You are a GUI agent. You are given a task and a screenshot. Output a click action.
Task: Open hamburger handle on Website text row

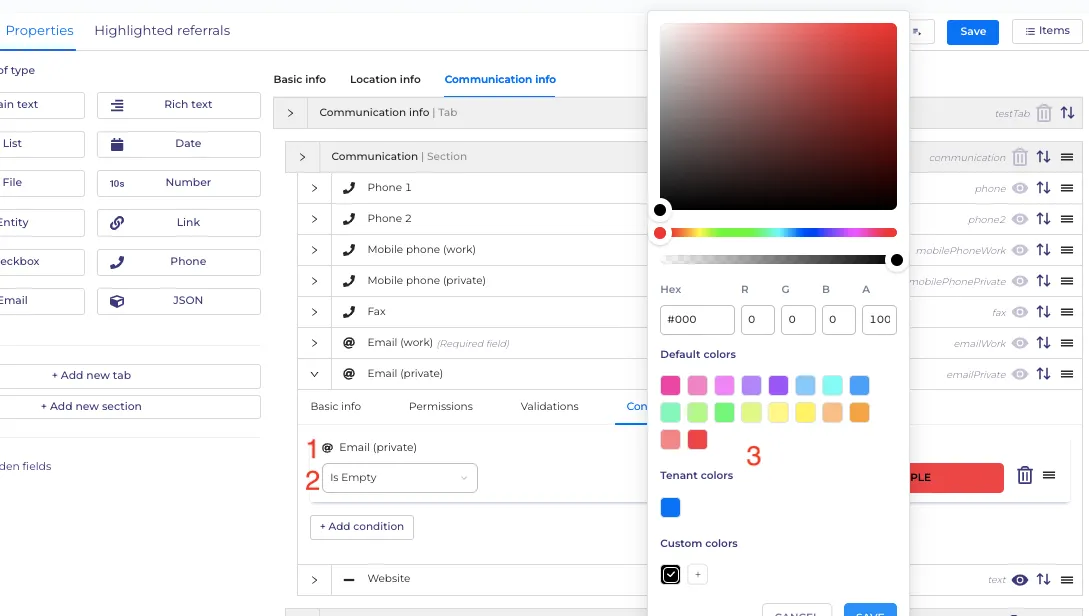pos(1067,579)
